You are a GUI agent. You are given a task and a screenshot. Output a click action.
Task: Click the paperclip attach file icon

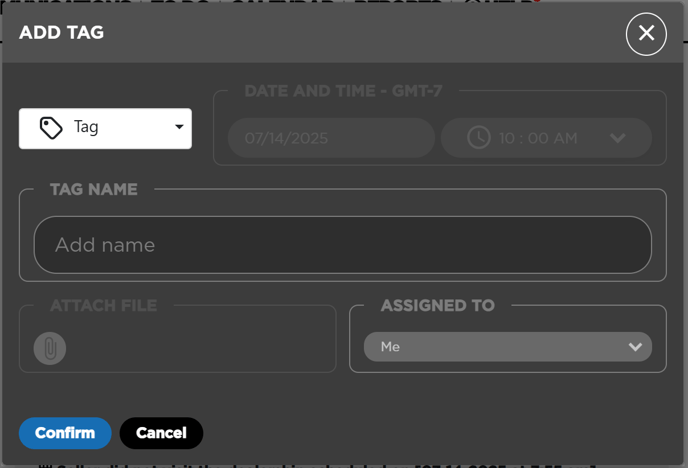pos(50,348)
